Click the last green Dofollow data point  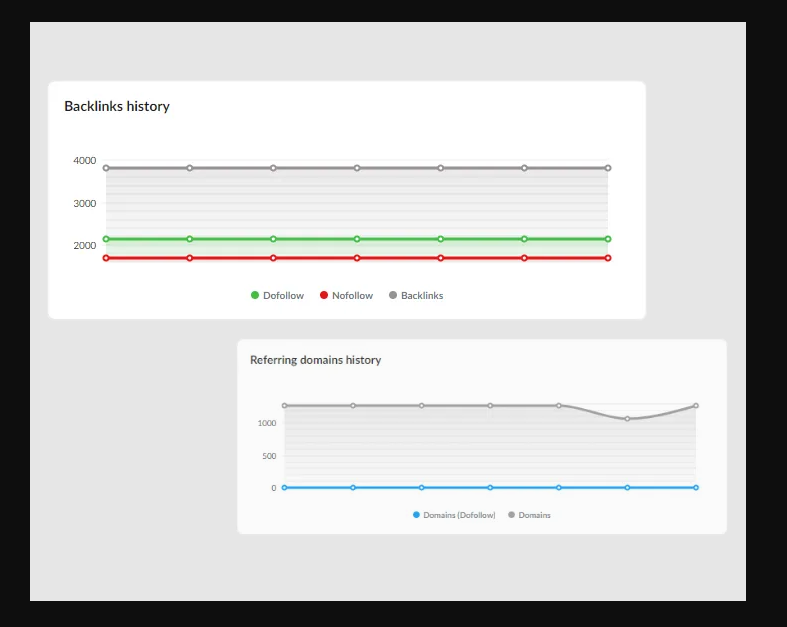click(608, 239)
